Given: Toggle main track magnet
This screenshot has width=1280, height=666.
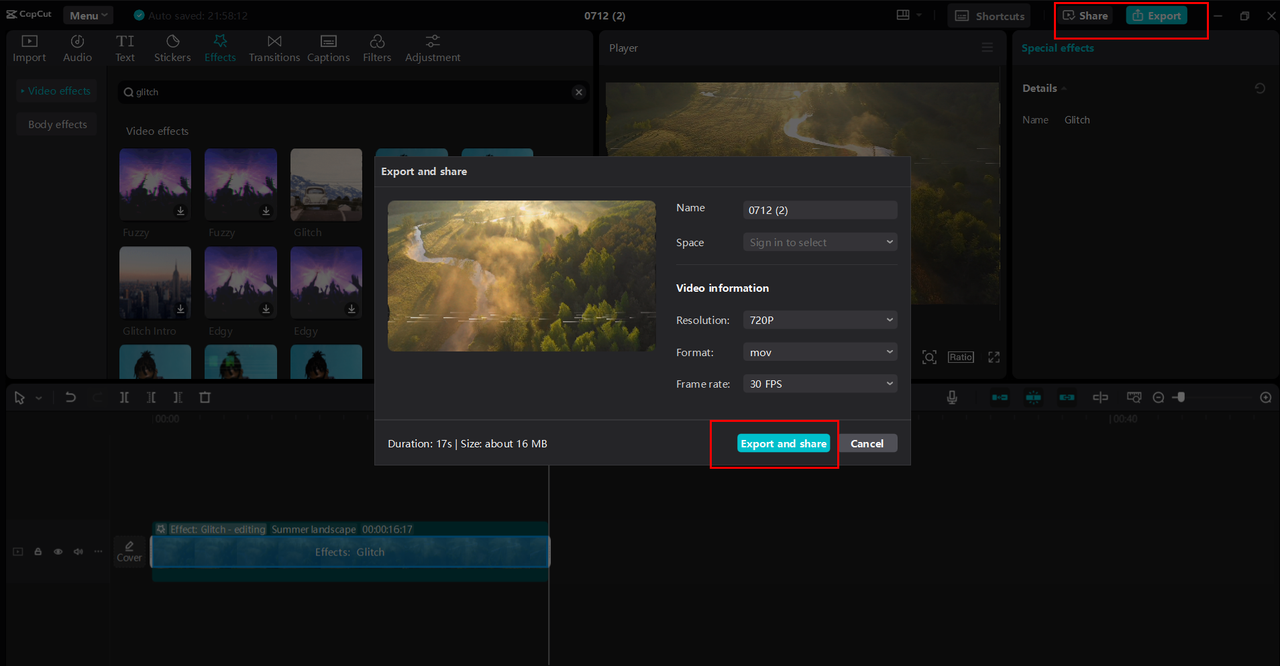Looking at the screenshot, I should coord(999,397).
